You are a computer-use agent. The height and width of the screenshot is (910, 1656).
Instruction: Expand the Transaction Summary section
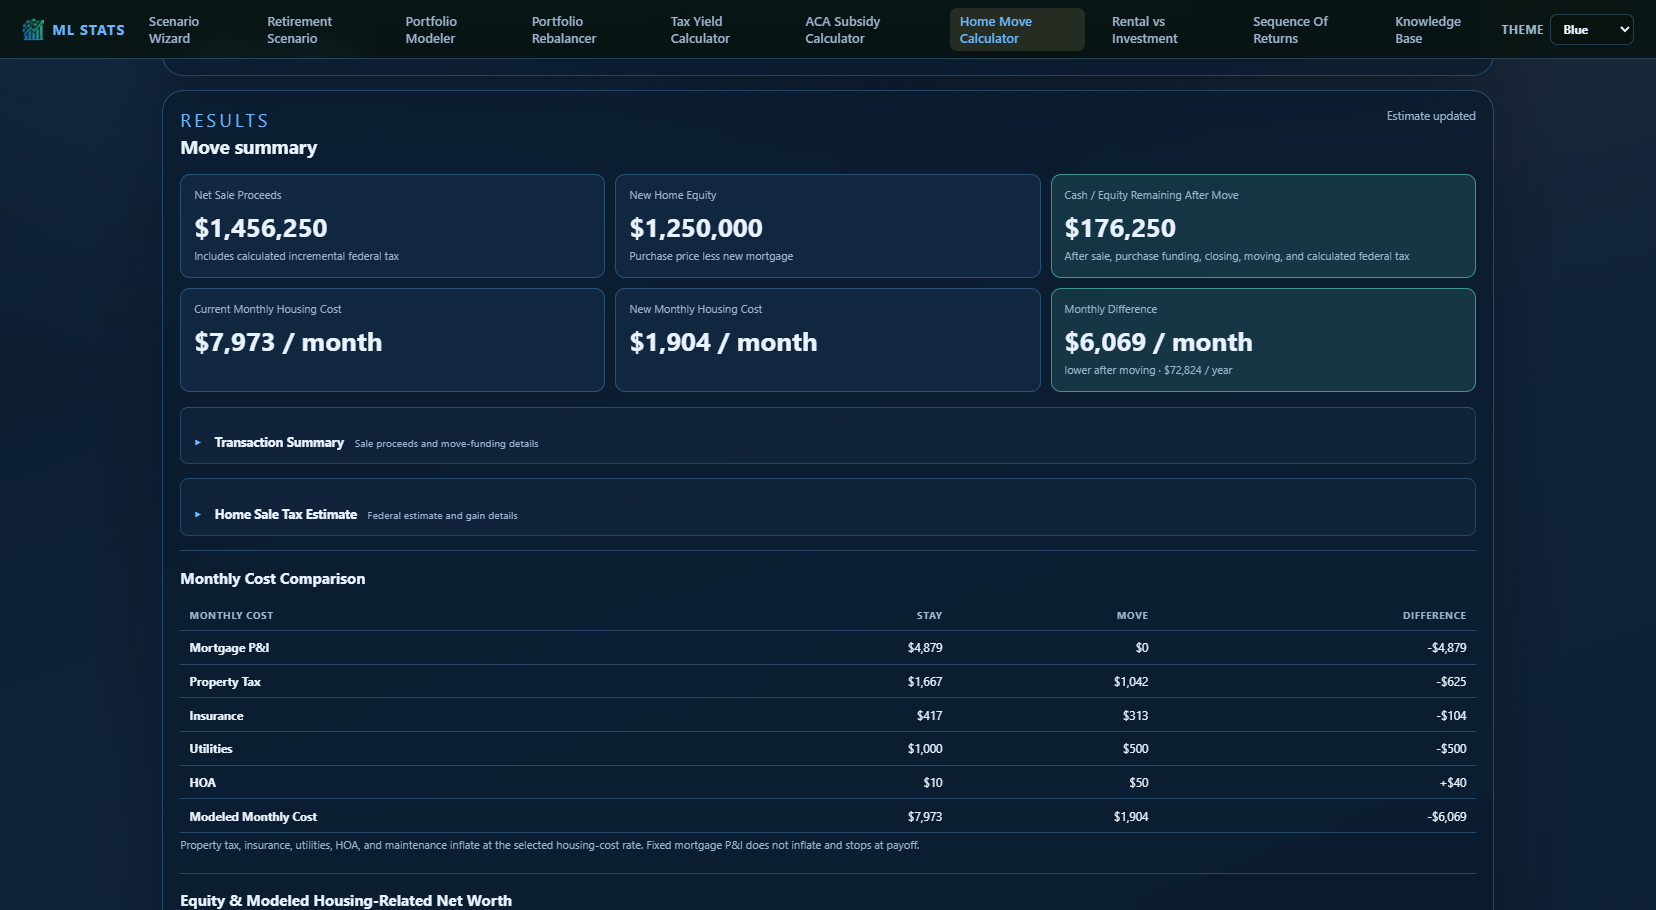point(827,436)
